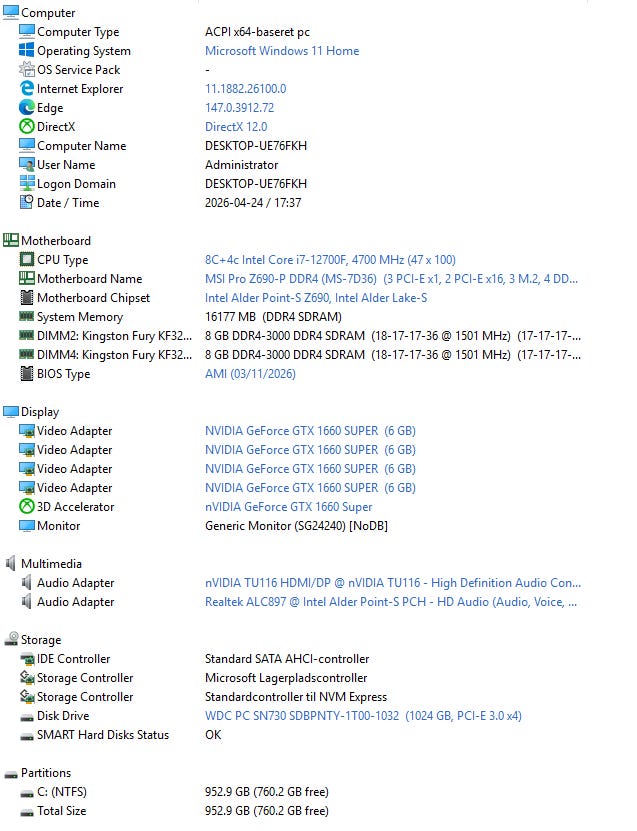637x831 pixels.
Task: Select the SMART status value 'OK'
Action: pyautogui.click(x=213, y=735)
